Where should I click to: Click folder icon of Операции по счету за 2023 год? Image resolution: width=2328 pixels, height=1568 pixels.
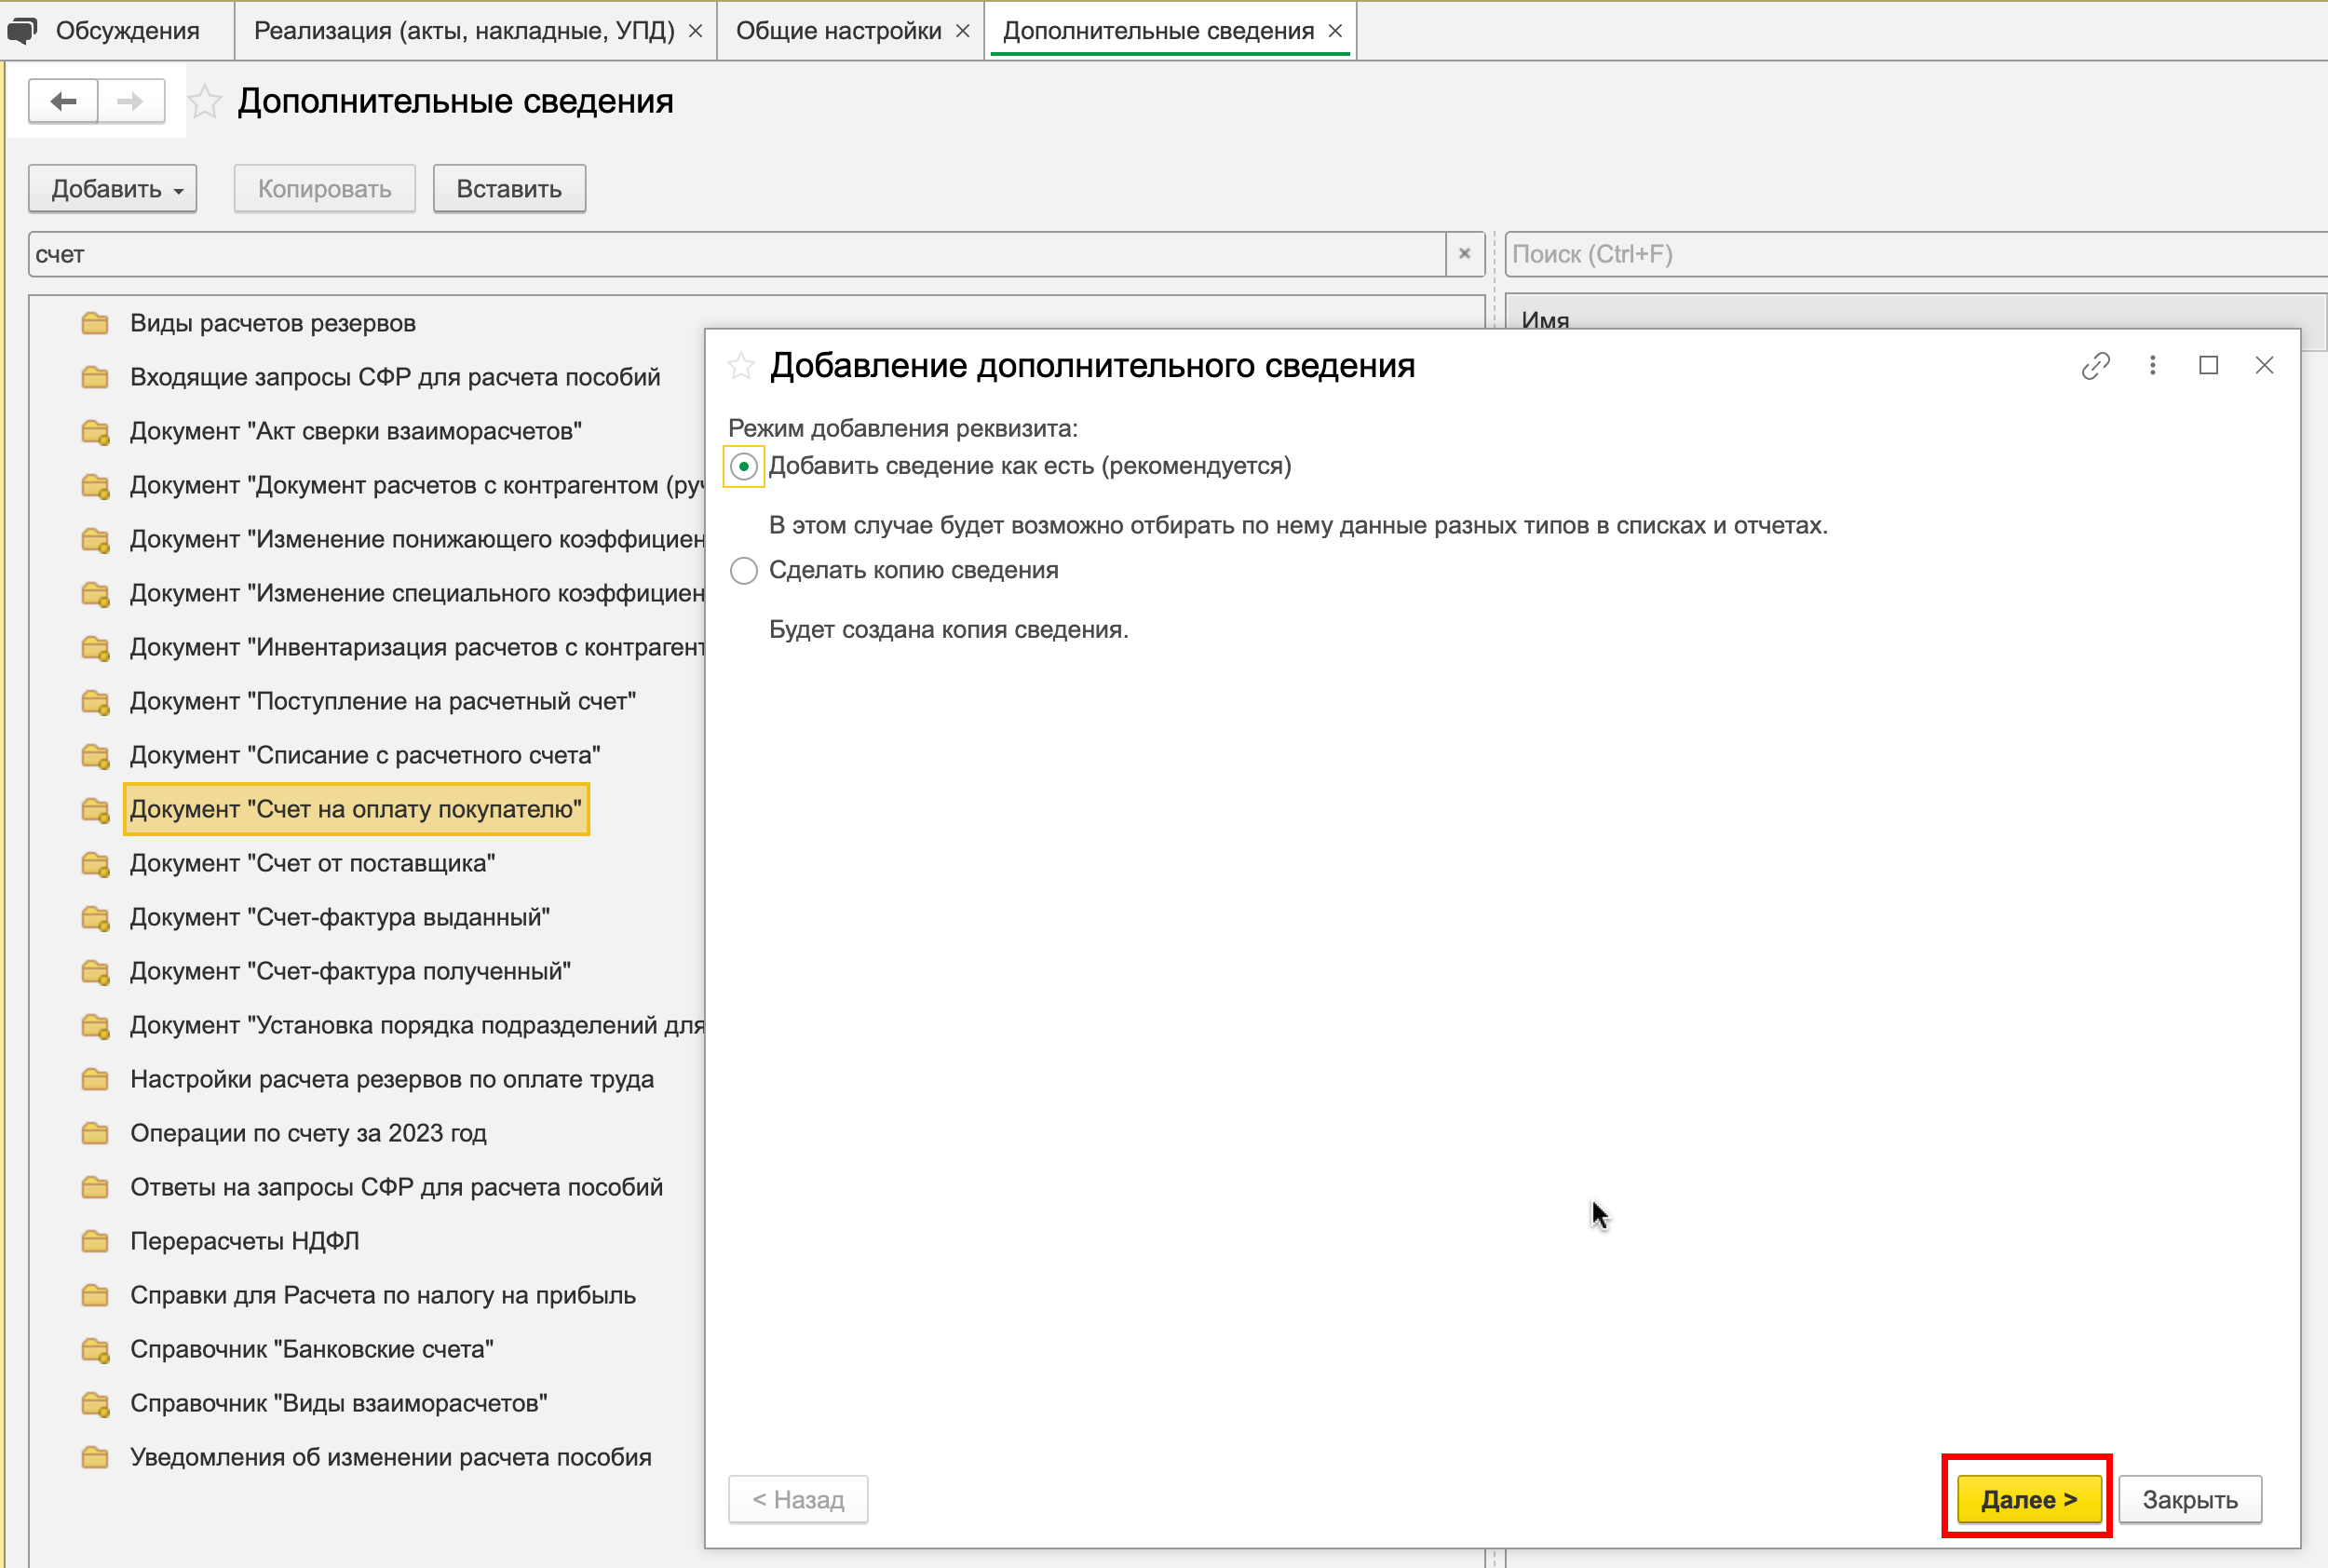click(x=95, y=1133)
